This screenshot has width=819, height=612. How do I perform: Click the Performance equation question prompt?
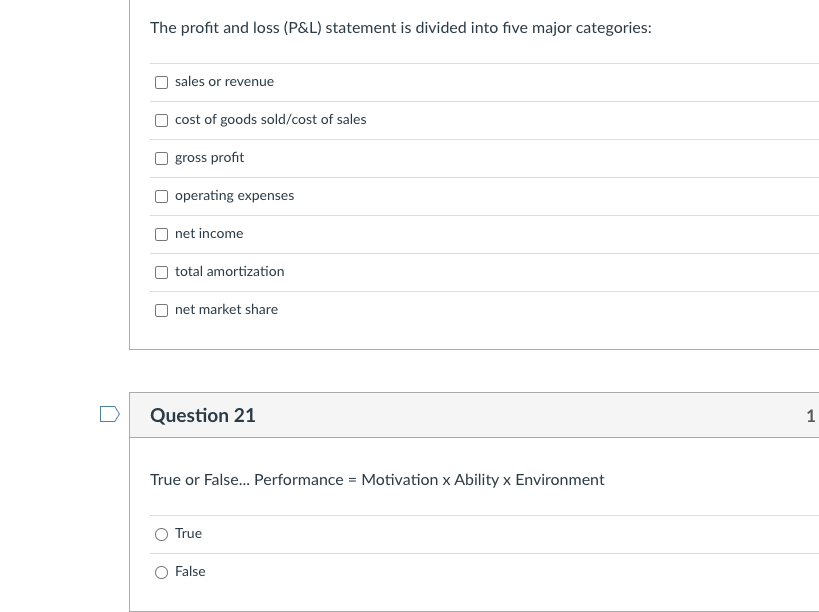click(x=377, y=479)
